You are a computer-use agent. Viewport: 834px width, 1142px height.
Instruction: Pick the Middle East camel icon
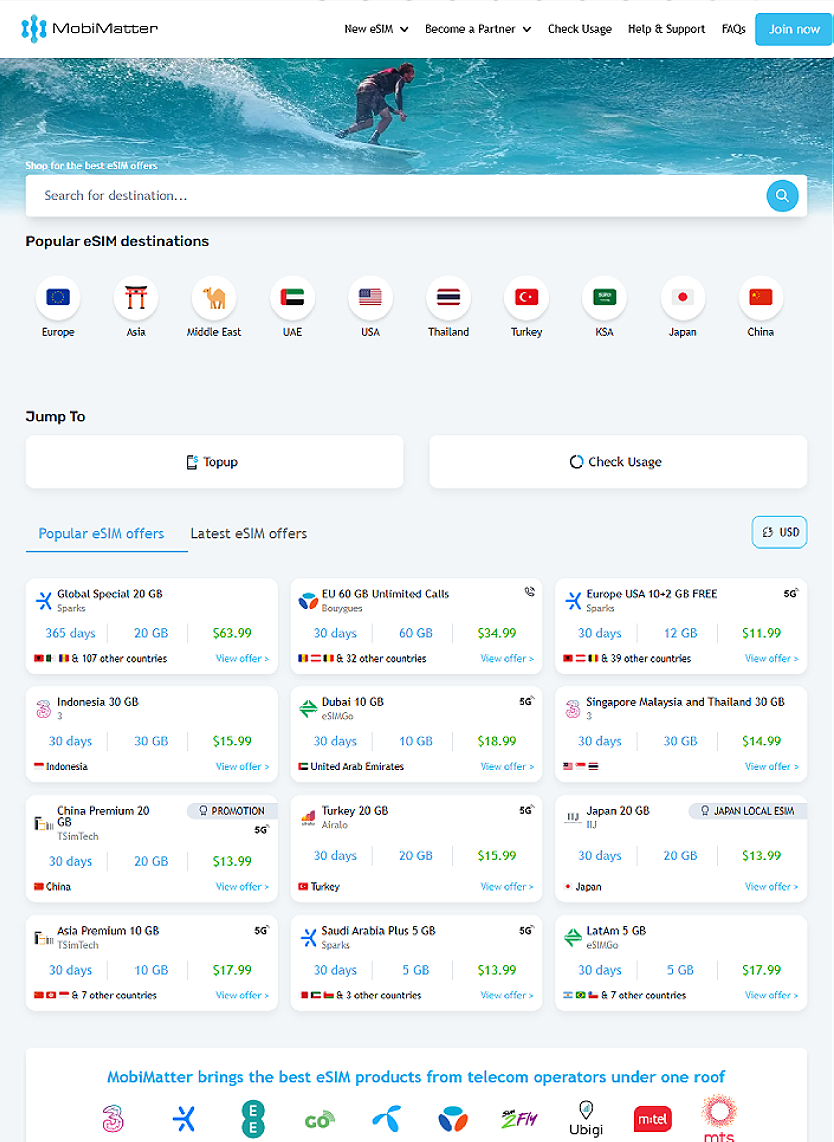pyautogui.click(x=214, y=297)
